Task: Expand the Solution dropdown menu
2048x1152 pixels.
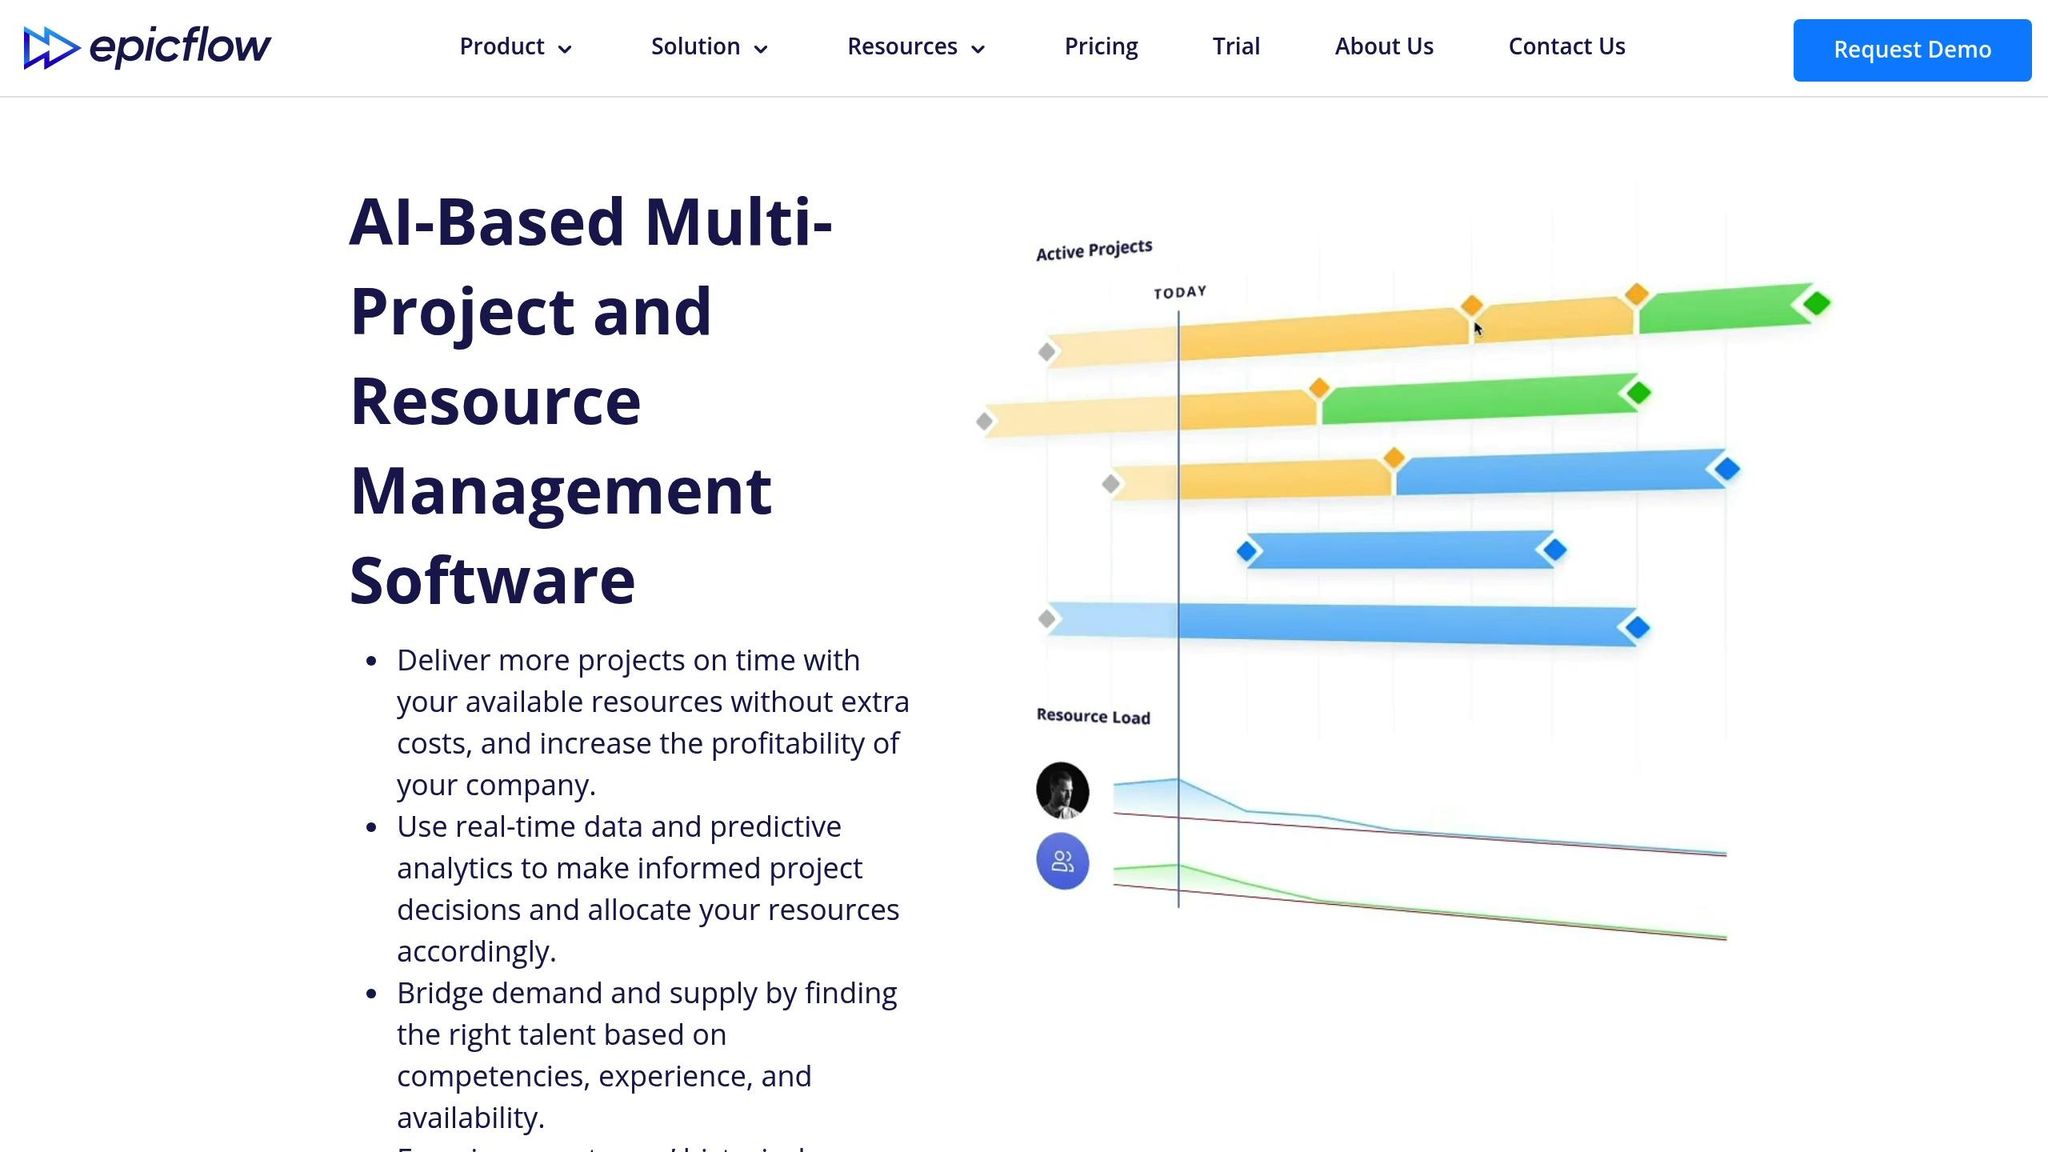Action: coord(708,47)
